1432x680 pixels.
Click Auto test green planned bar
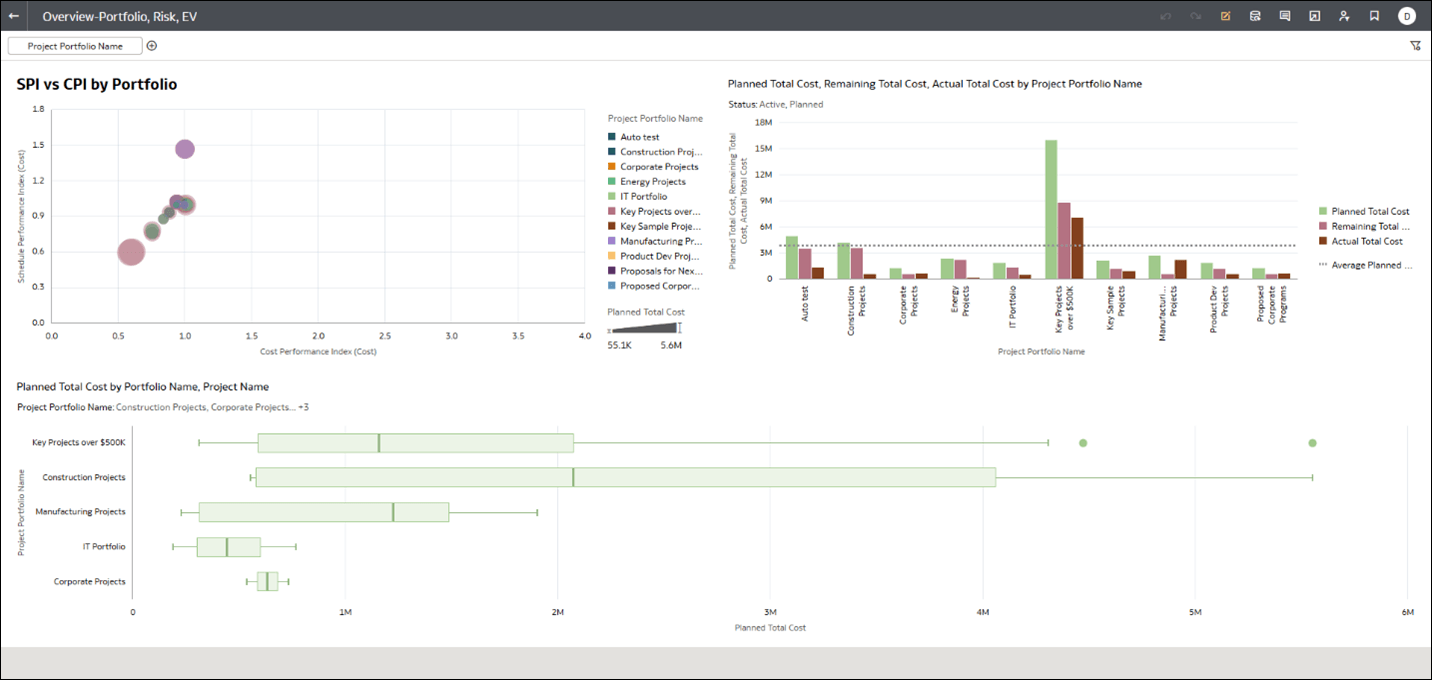coord(792,258)
